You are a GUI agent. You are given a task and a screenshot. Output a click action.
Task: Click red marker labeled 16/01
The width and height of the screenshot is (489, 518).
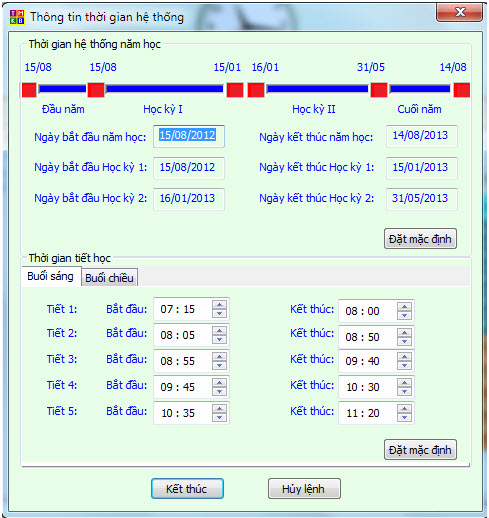coord(256,90)
